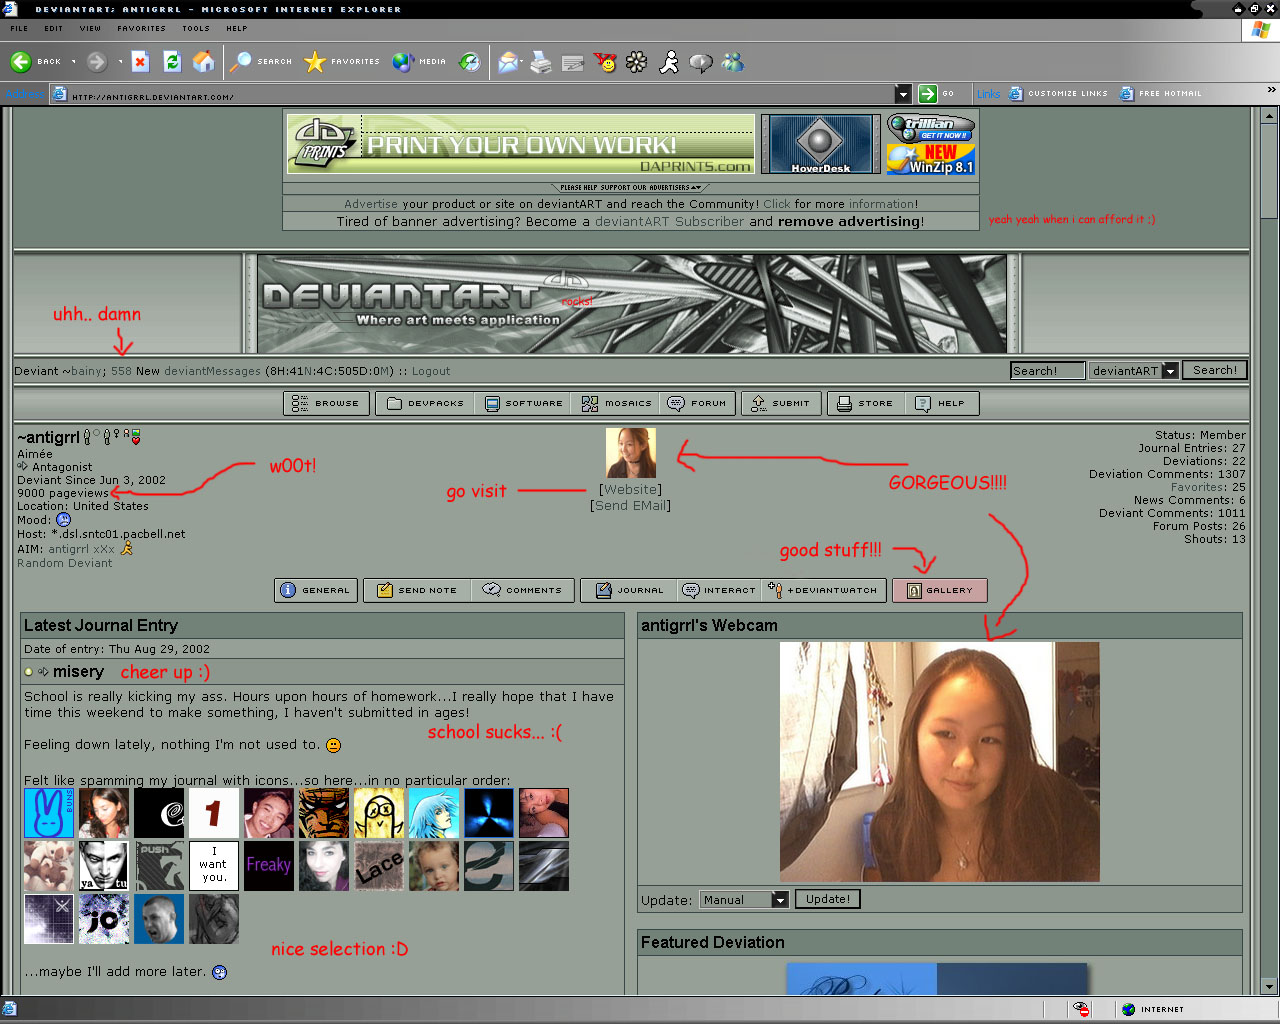The image size is (1280, 1024).
Task: Launch AIM running man toolbar icon
Action: [669, 63]
